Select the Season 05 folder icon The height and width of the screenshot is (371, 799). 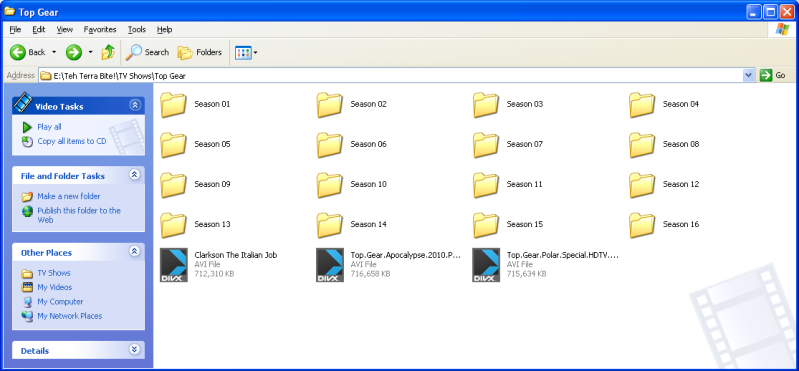[x=173, y=145]
